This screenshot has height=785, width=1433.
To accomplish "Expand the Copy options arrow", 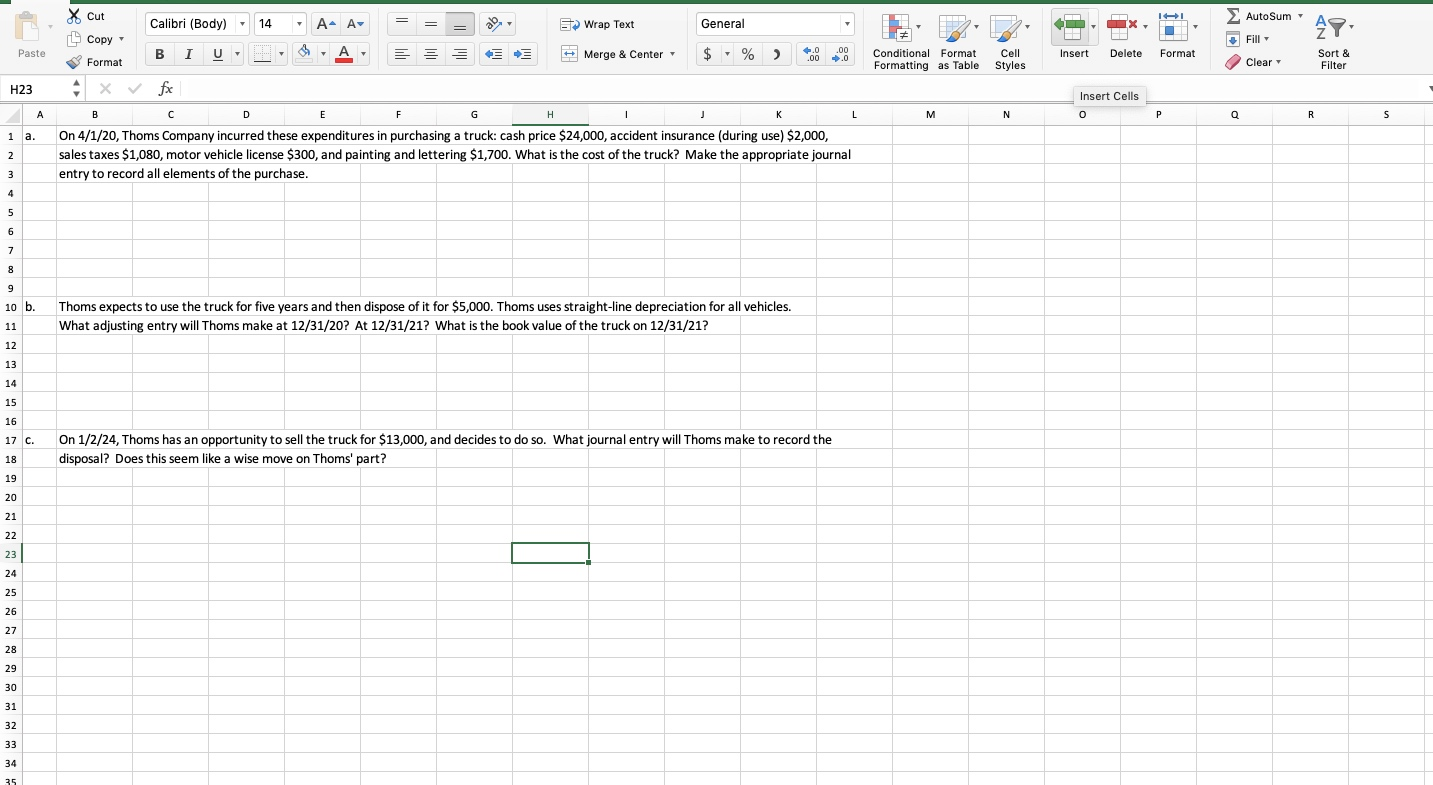I will click(x=121, y=39).
